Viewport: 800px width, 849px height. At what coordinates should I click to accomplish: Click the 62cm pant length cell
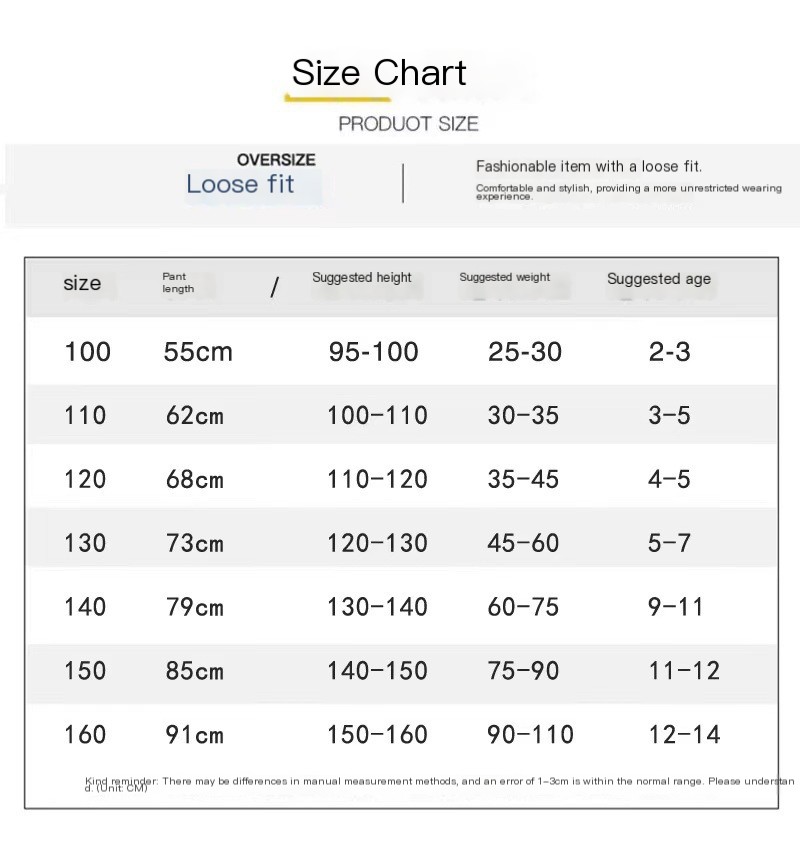[195, 416]
